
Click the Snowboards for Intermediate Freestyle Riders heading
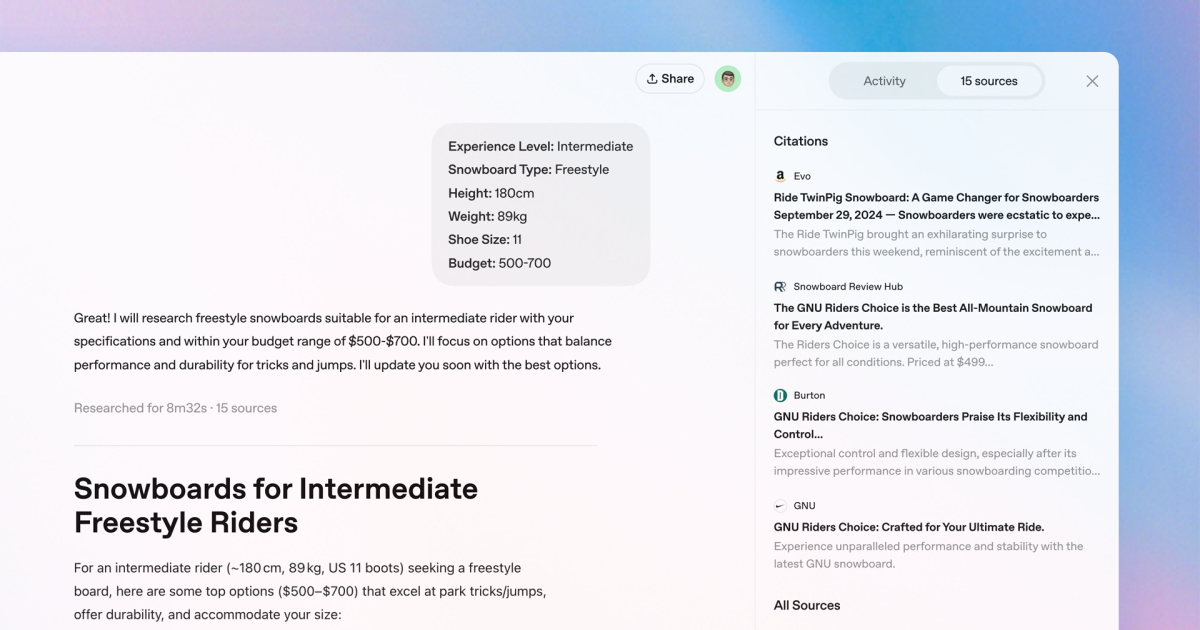[x=276, y=505]
